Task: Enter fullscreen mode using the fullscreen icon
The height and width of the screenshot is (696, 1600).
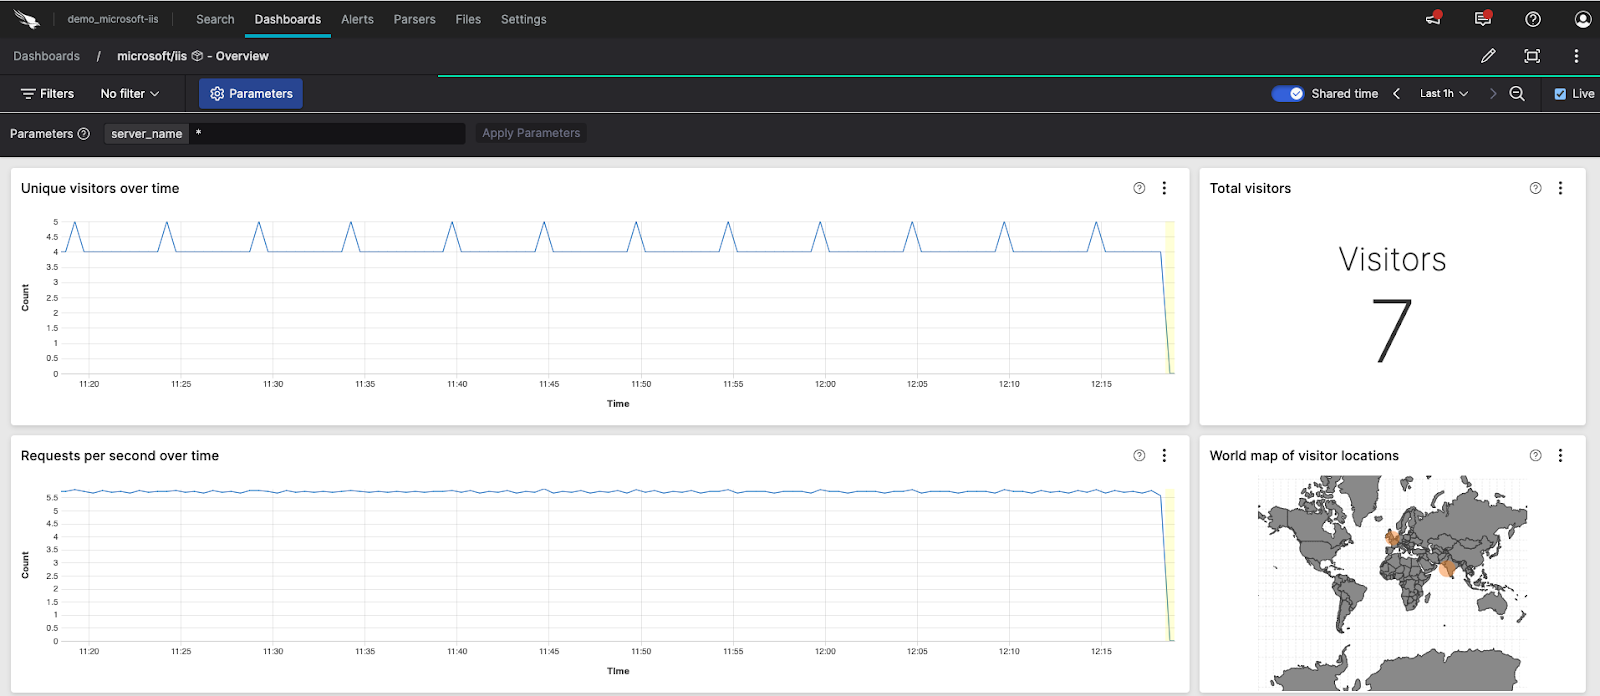Action: tap(1532, 56)
